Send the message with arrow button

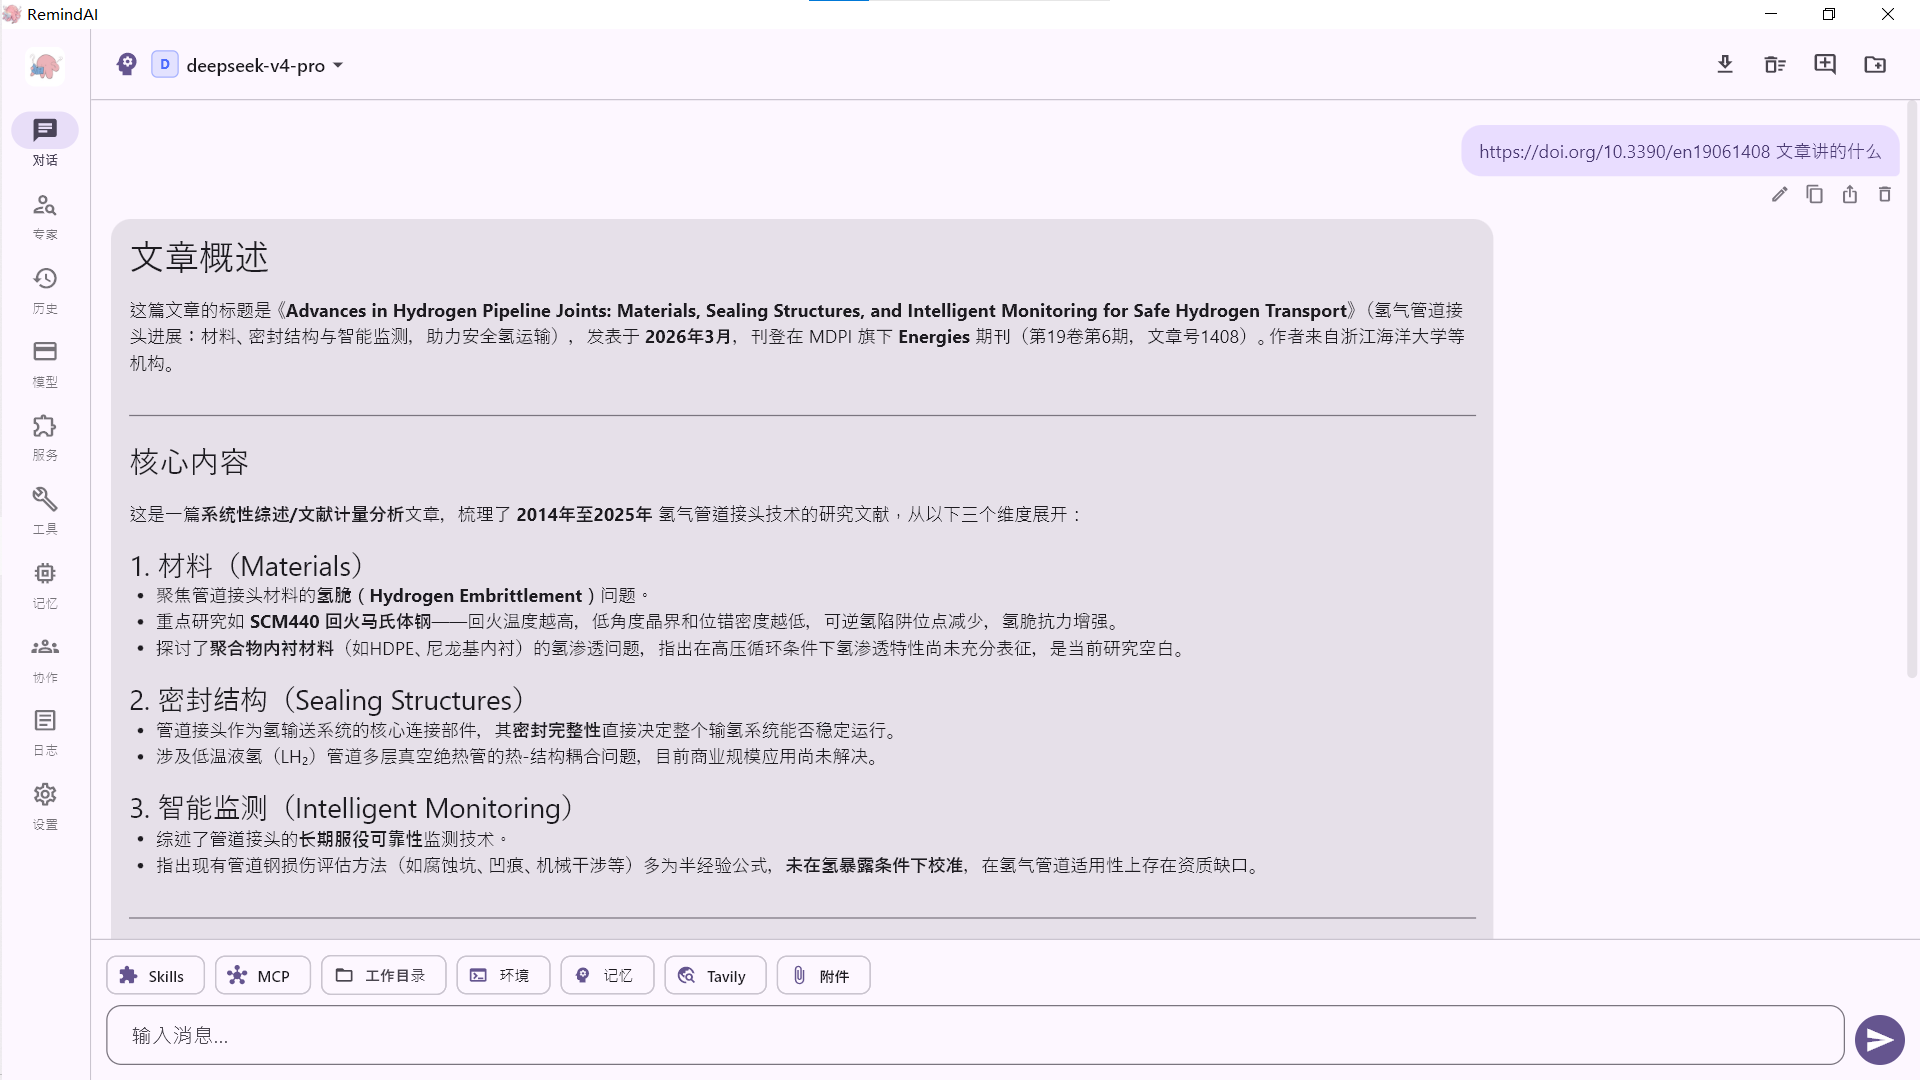(1879, 1040)
